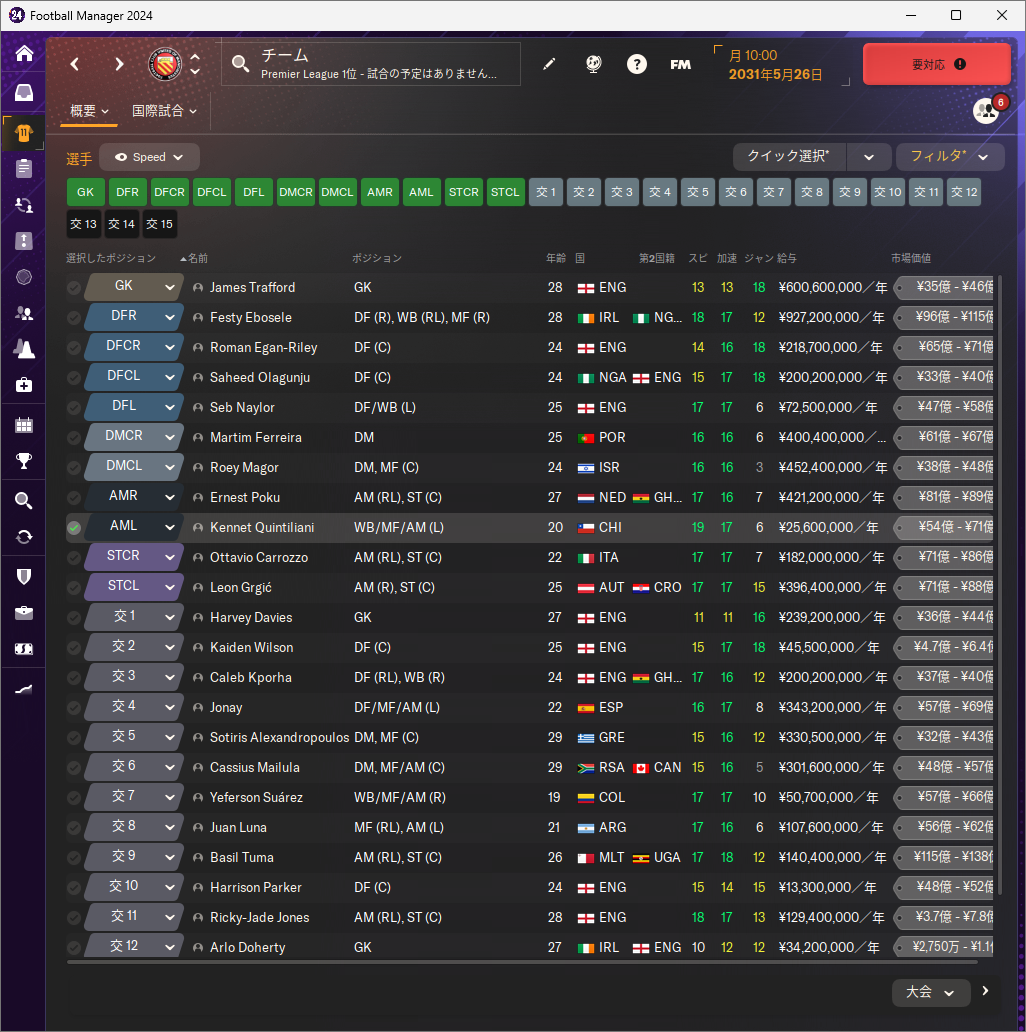The height and width of the screenshot is (1032, 1026).
Task: Open the STCR position dropdown for Ottavio Carrozzo
Action: pyautogui.click(x=135, y=557)
